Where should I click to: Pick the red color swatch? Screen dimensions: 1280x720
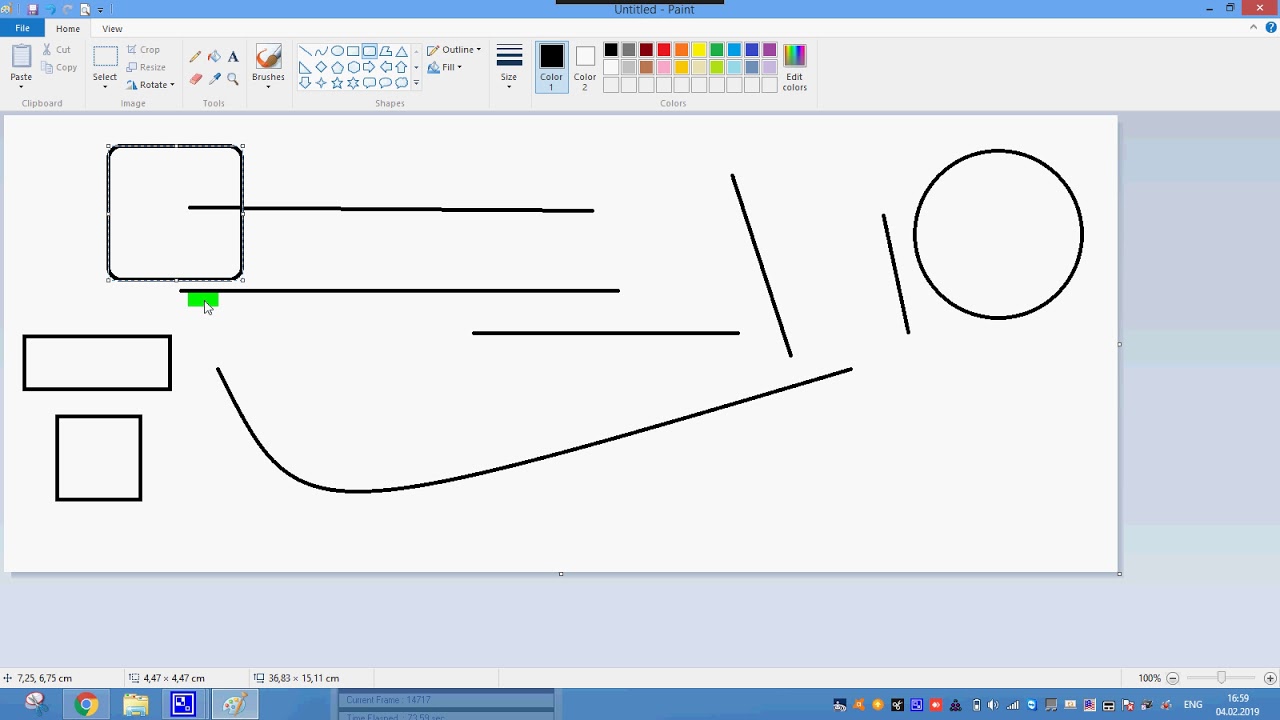664,50
